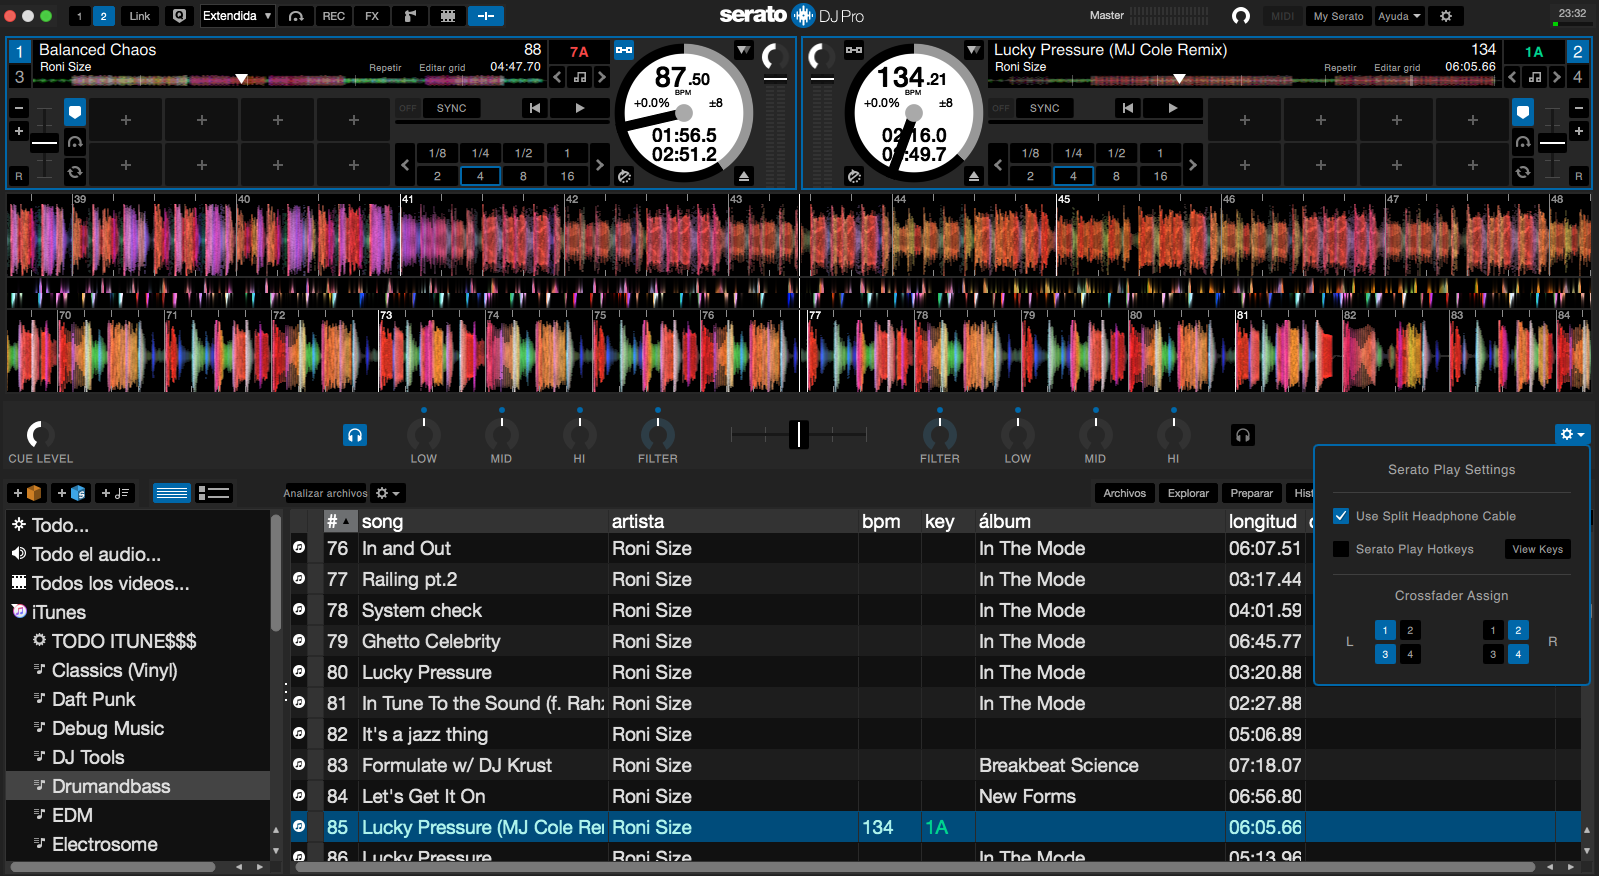1599x876 pixels.
Task: Click View Keys in Serato Play Settings
Action: tap(1537, 549)
